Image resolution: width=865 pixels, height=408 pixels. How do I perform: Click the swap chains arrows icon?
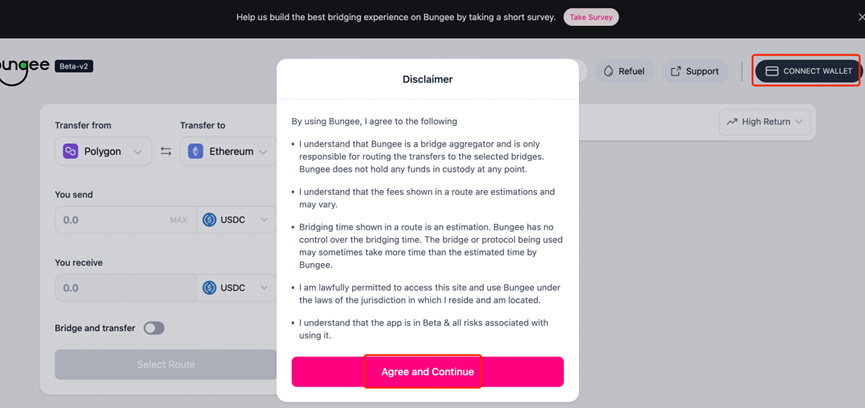coord(165,151)
